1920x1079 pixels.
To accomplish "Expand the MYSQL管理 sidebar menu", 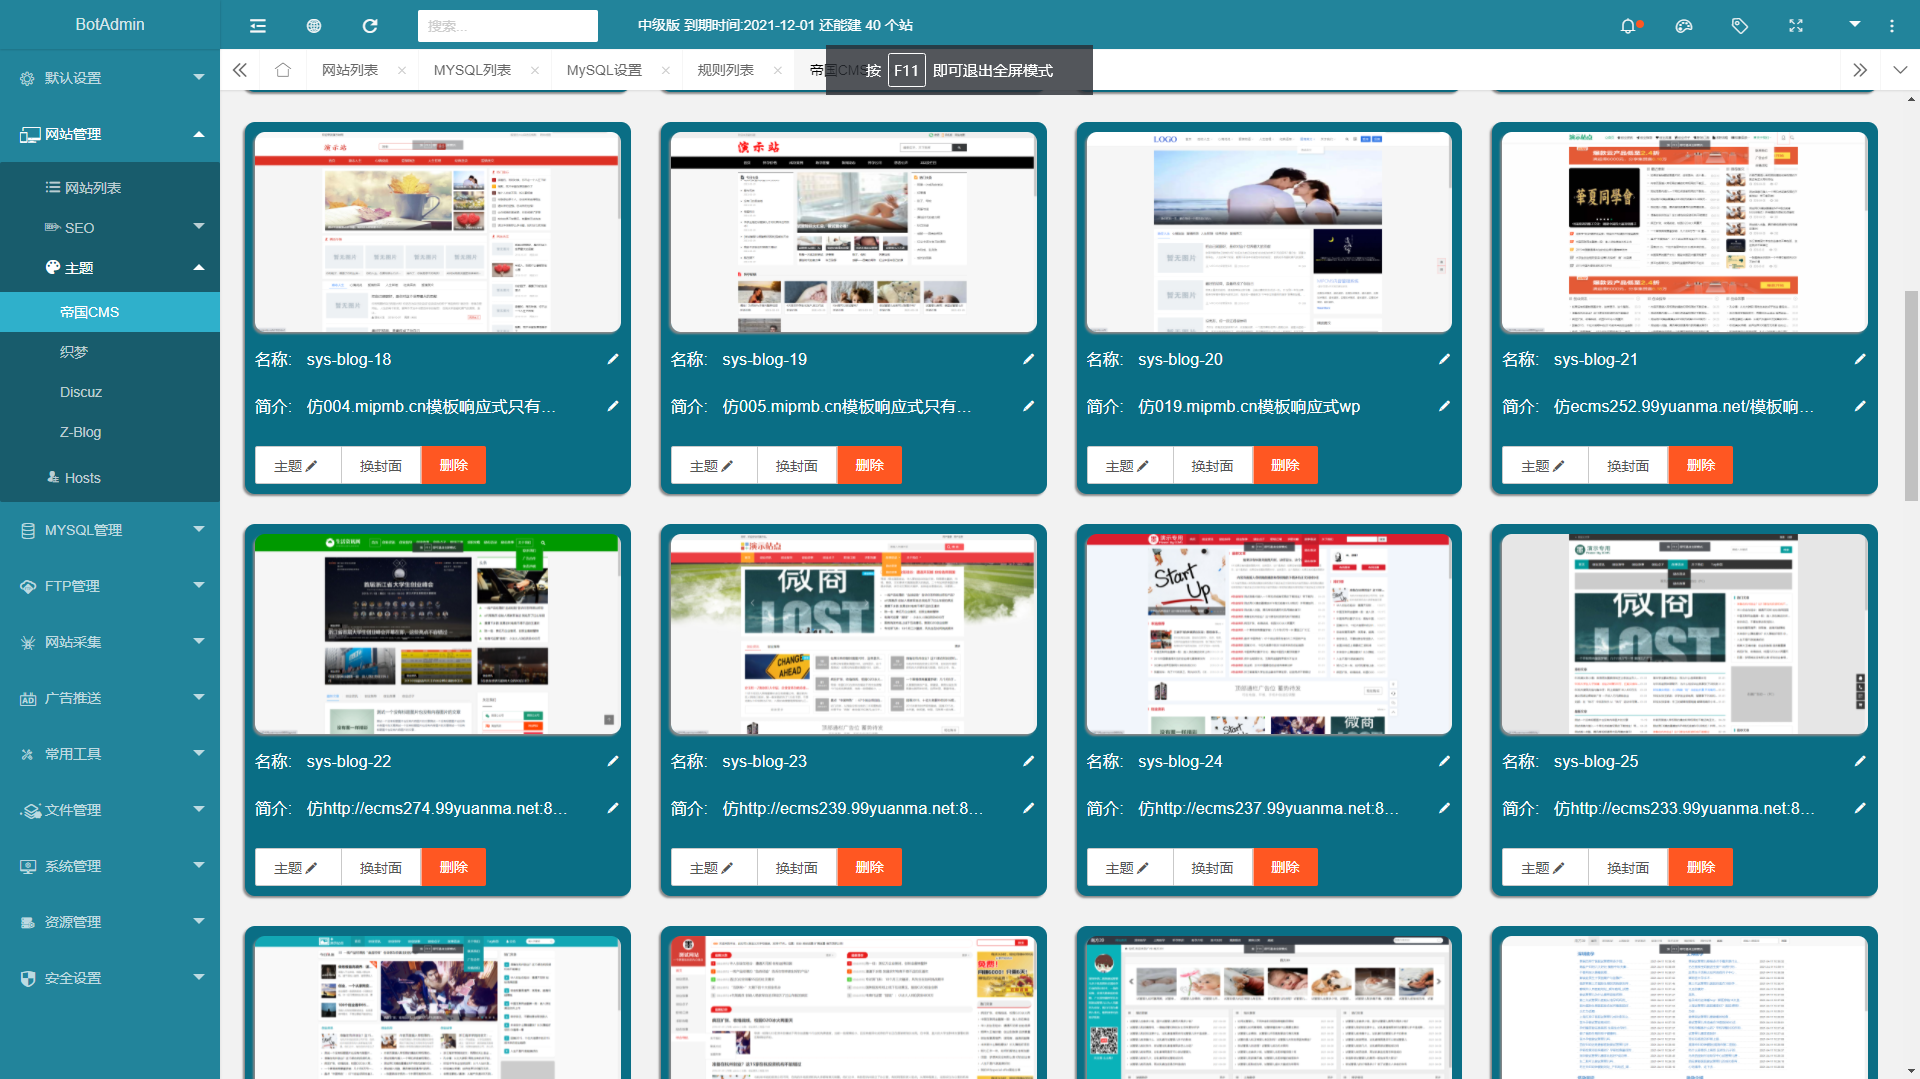I will pos(110,530).
